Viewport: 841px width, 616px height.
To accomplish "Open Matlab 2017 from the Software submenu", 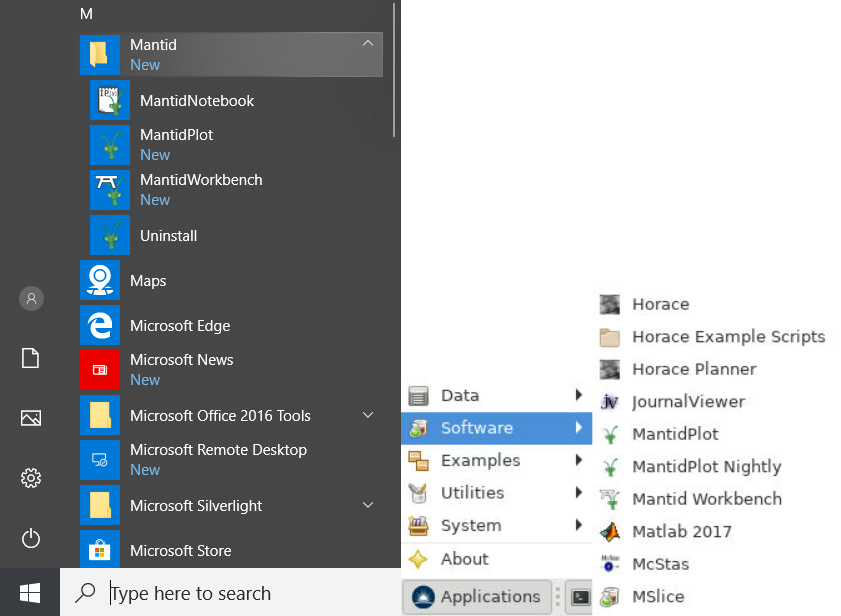I will 681,532.
